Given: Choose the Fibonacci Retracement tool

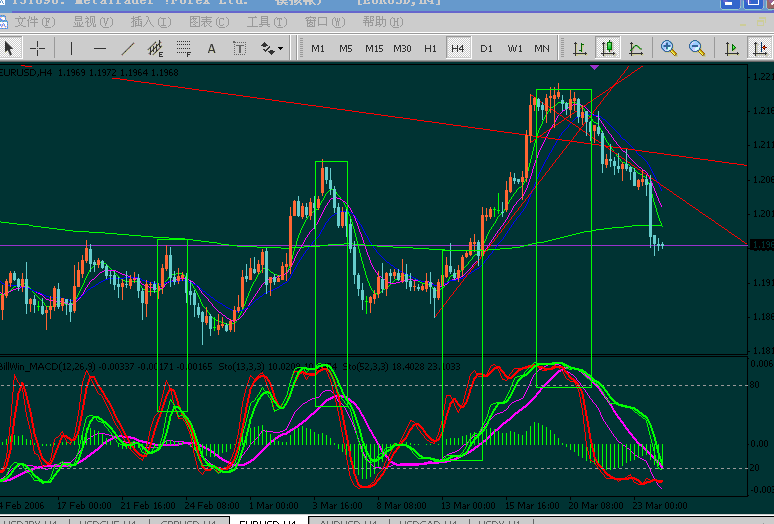Looking at the screenshot, I should coord(184,48).
